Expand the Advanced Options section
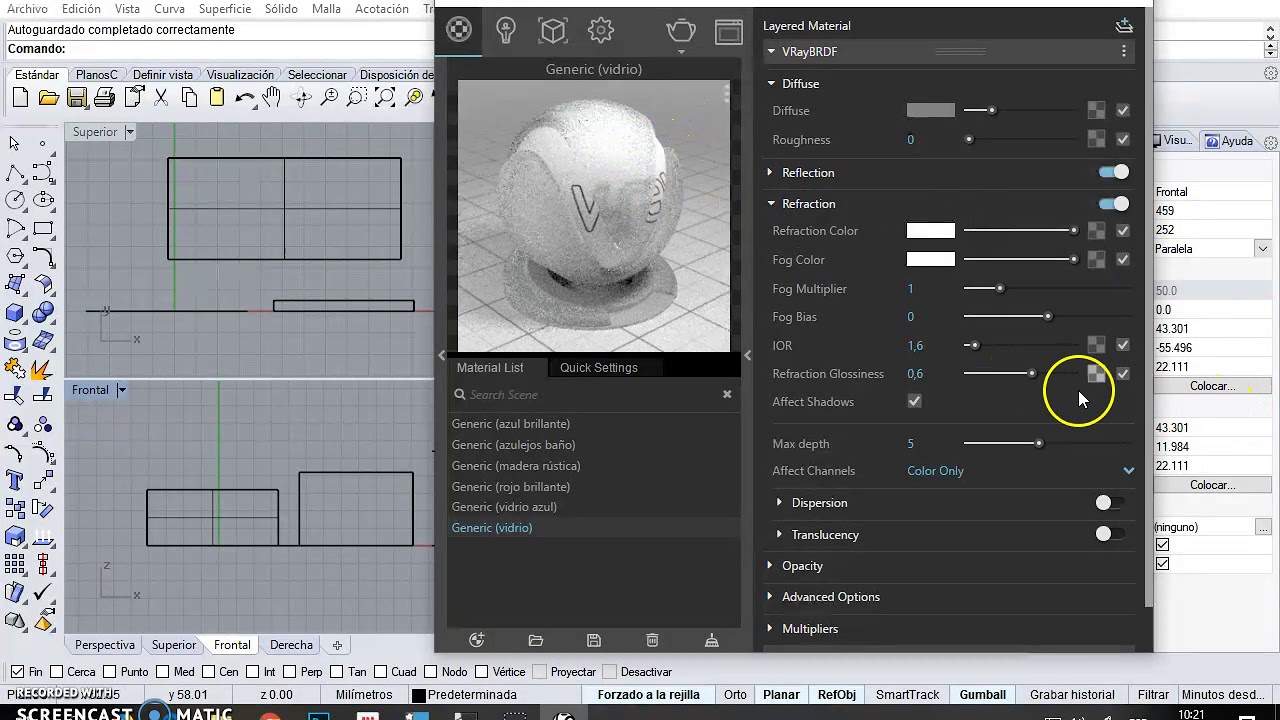 [770, 597]
